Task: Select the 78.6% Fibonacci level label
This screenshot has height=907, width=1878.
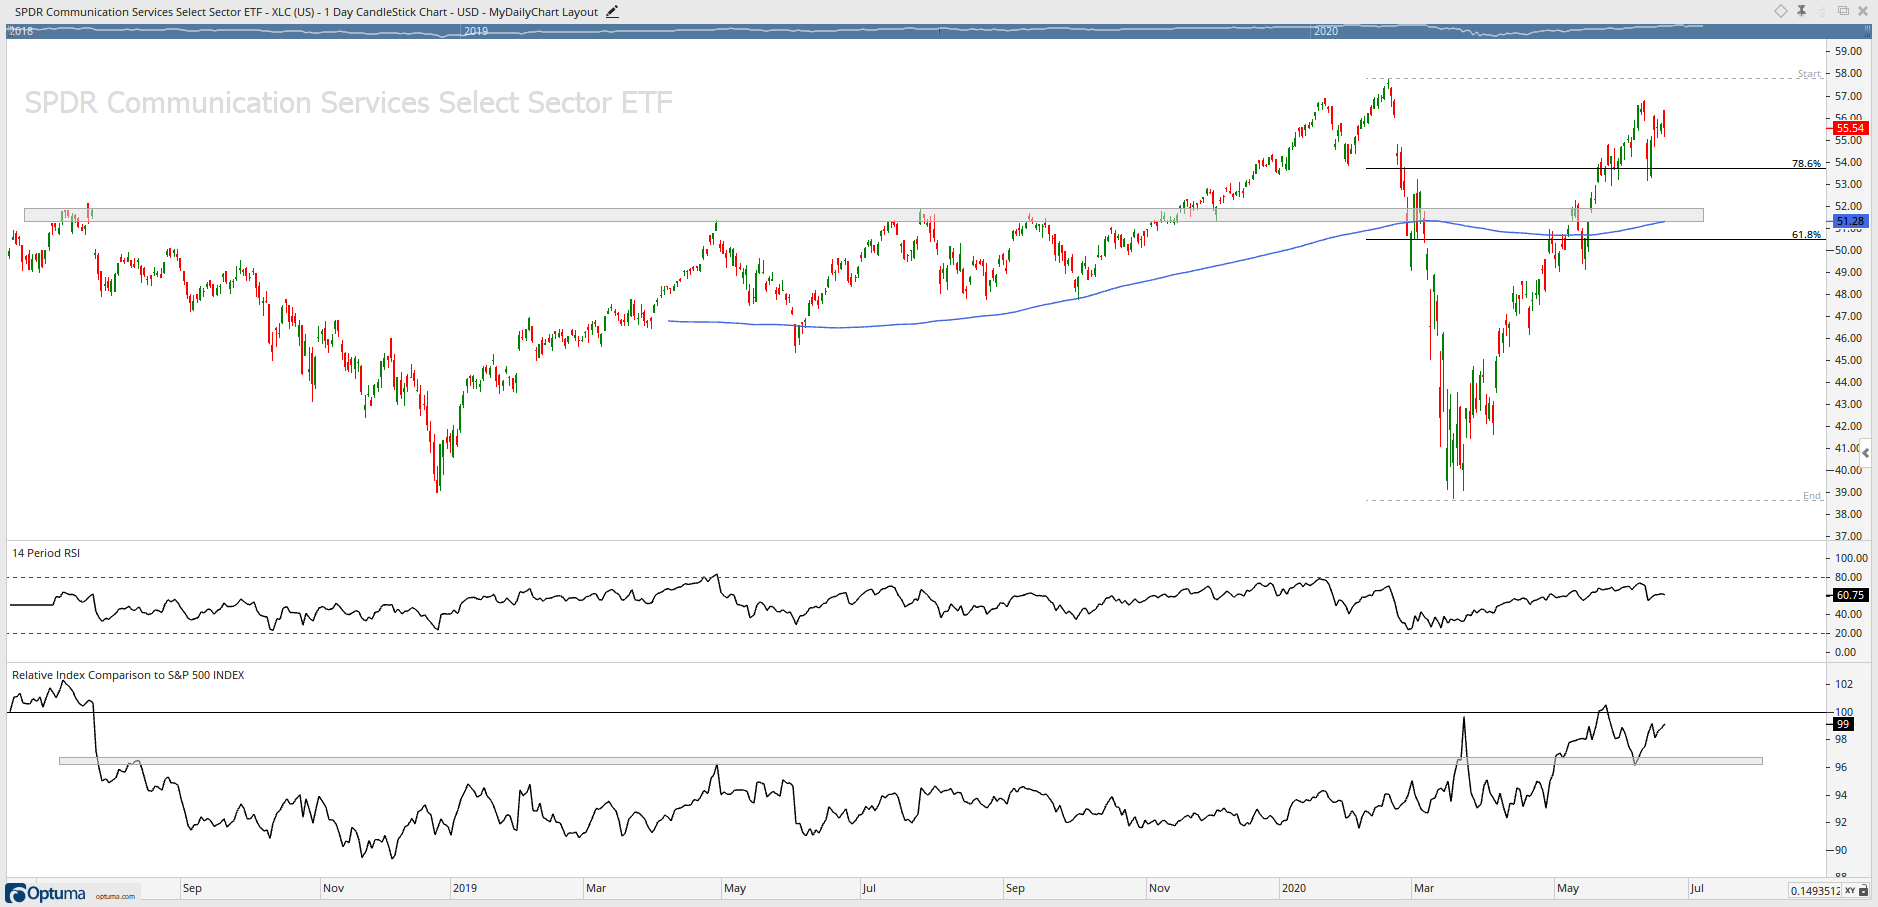Action: [x=1806, y=163]
